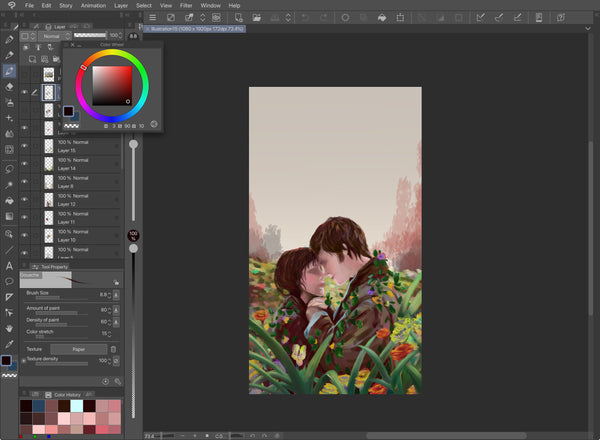Image resolution: width=600 pixels, height=440 pixels.
Task: Select the Hand move canvas tool
Action: pyautogui.click(x=9, y=328)
